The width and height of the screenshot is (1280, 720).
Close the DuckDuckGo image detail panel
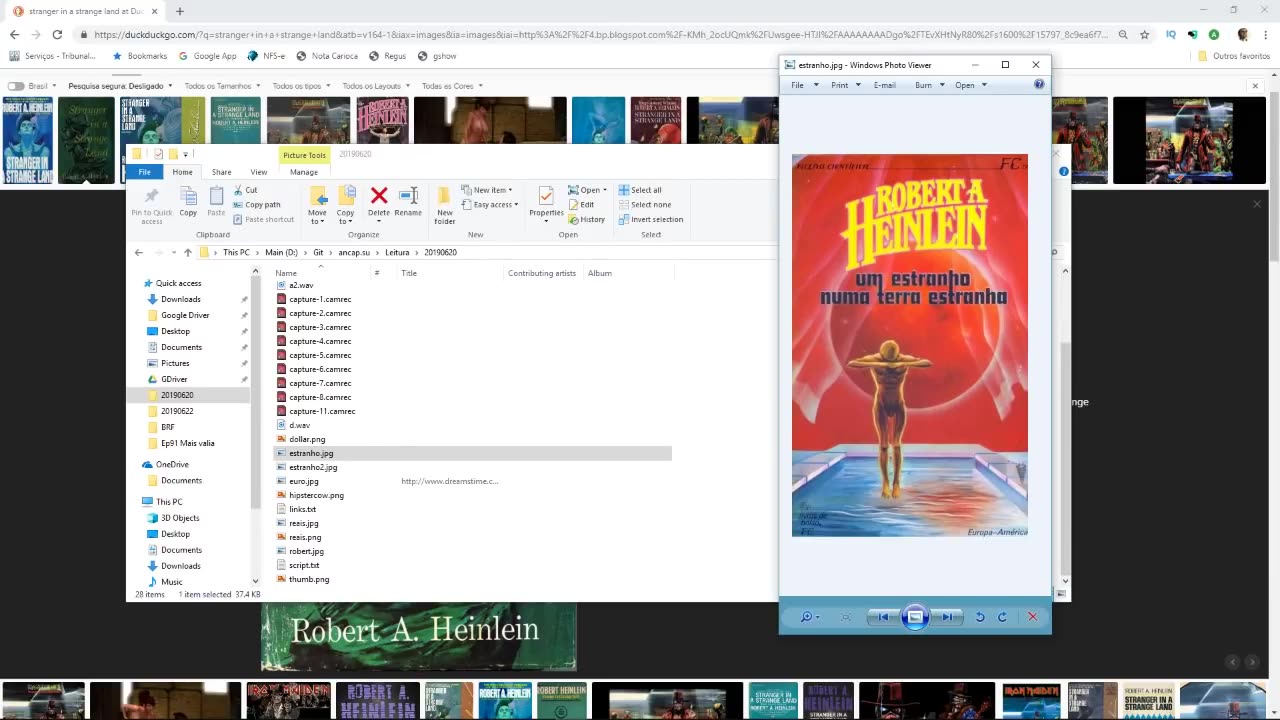click(1257, 204)
